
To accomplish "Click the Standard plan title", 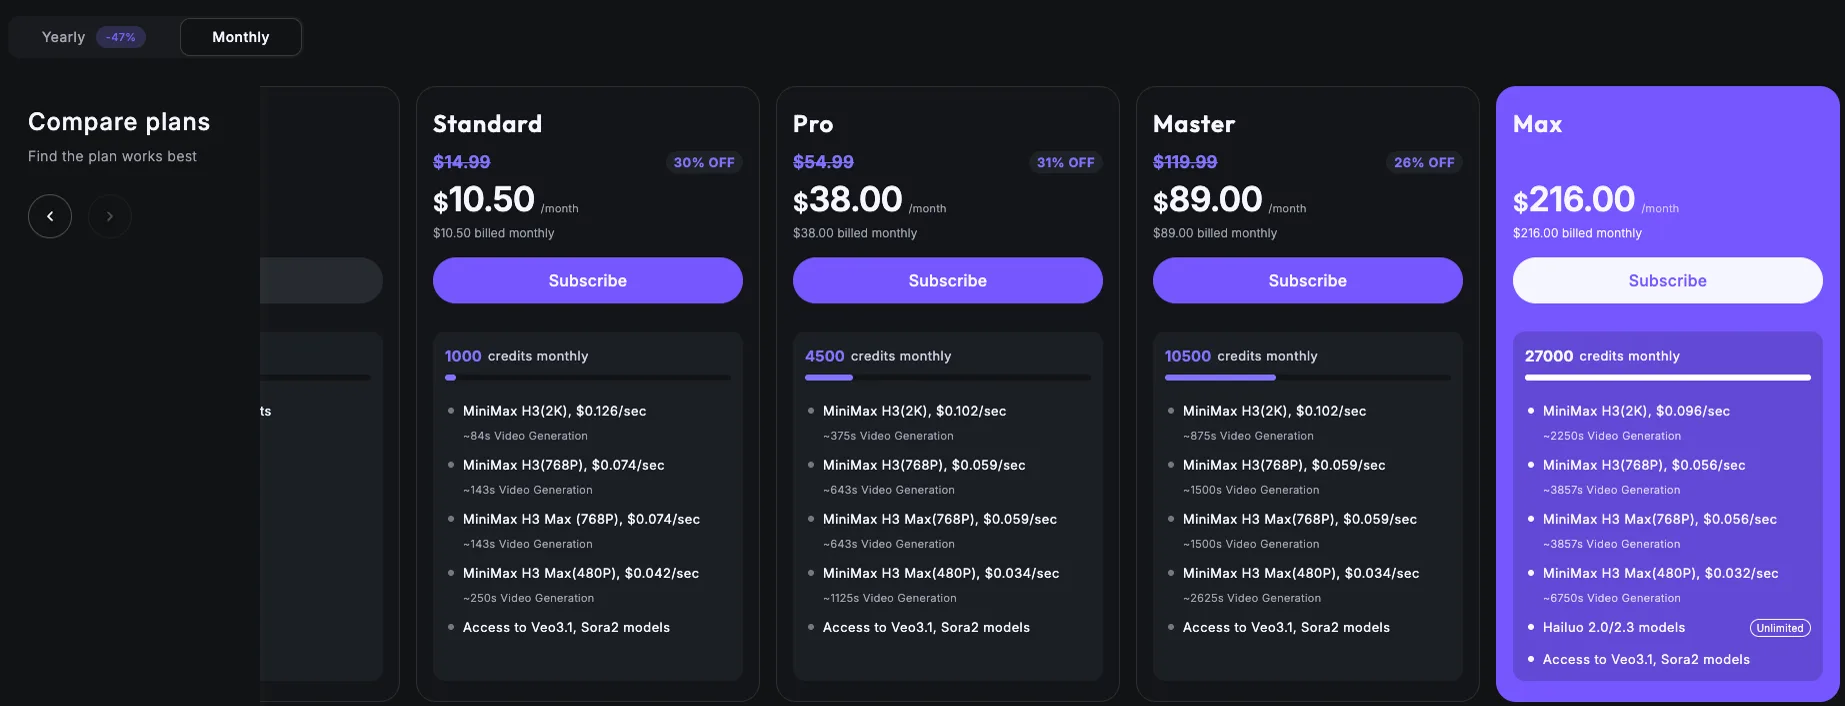I will click(487, 124).
